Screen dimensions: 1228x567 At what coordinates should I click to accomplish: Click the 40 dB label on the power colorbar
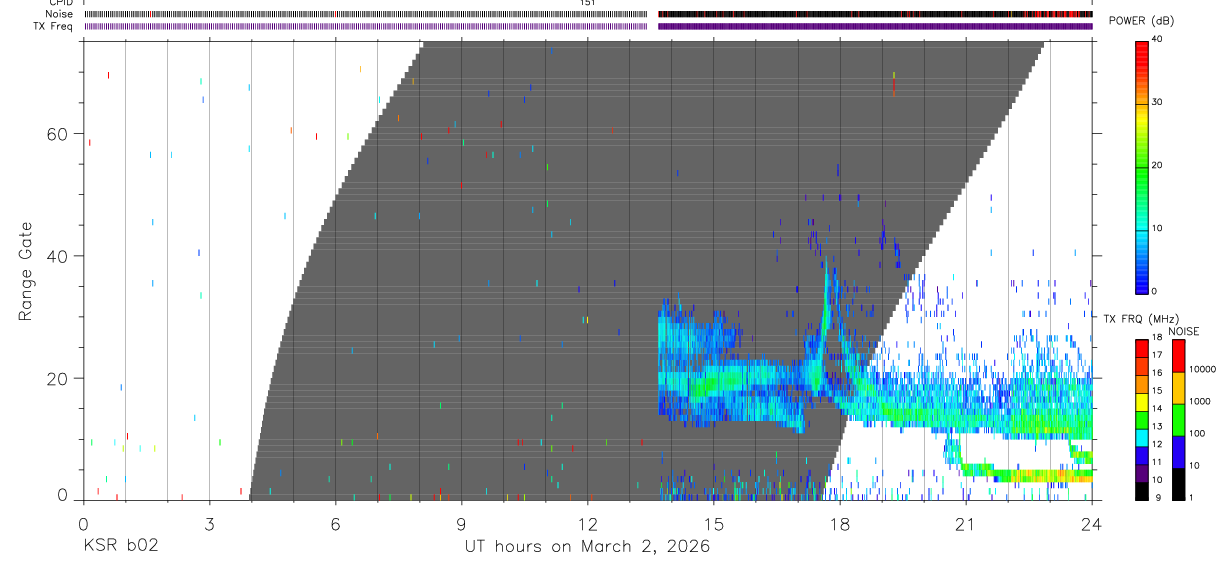point(1156,40)
